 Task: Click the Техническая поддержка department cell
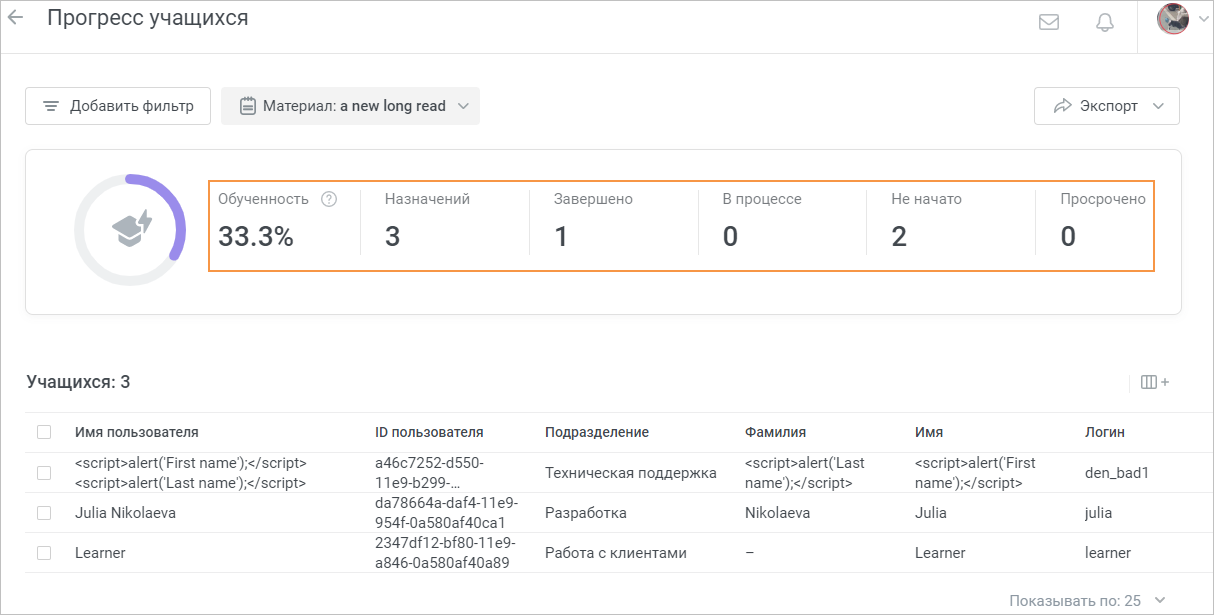pyautogui.click(x=631, y=473)
